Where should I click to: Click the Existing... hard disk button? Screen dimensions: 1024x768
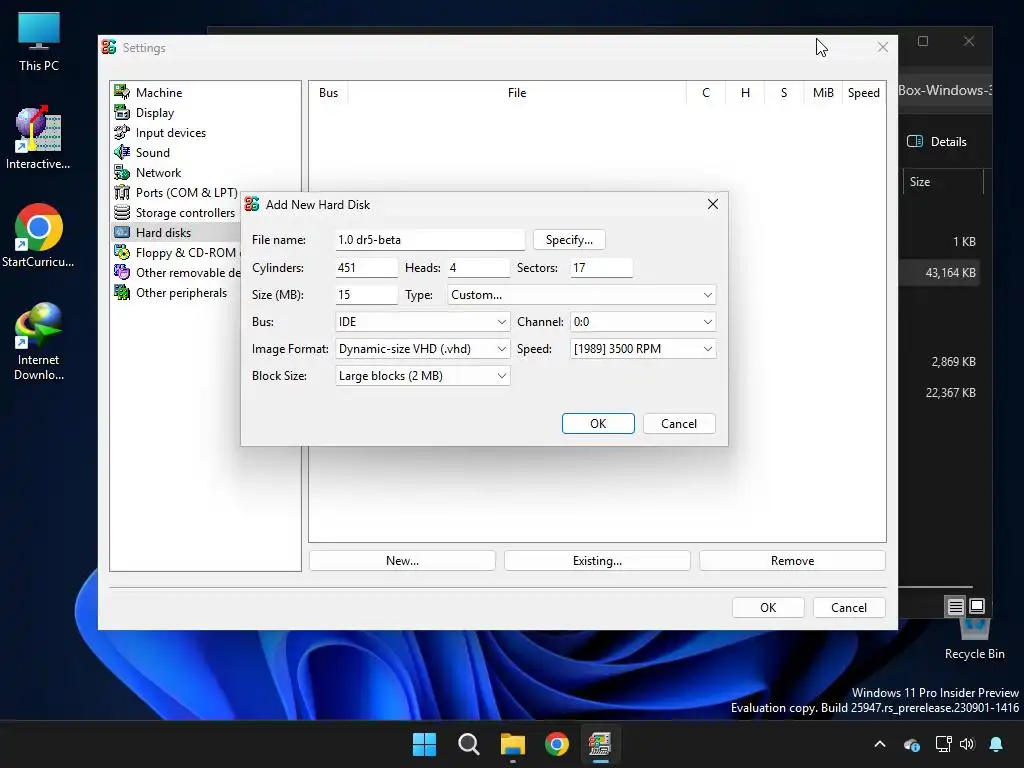point(598,561)
